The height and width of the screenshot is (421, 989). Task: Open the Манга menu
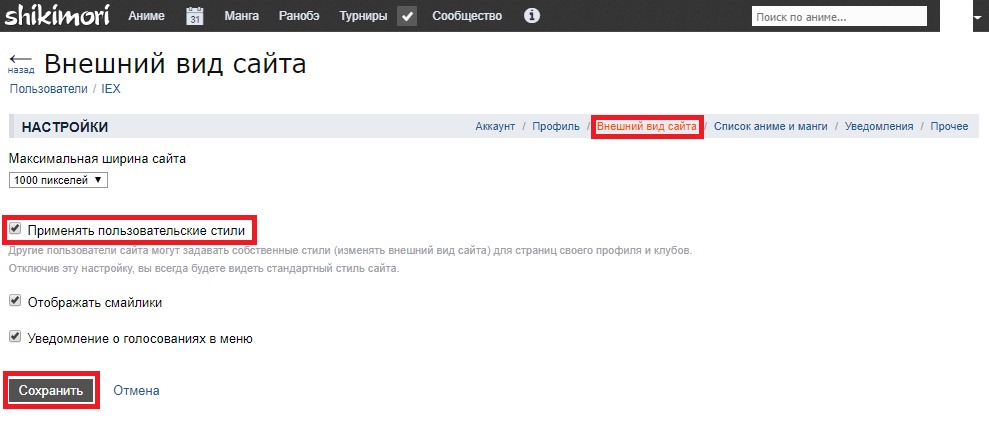(x=241, y=16)
